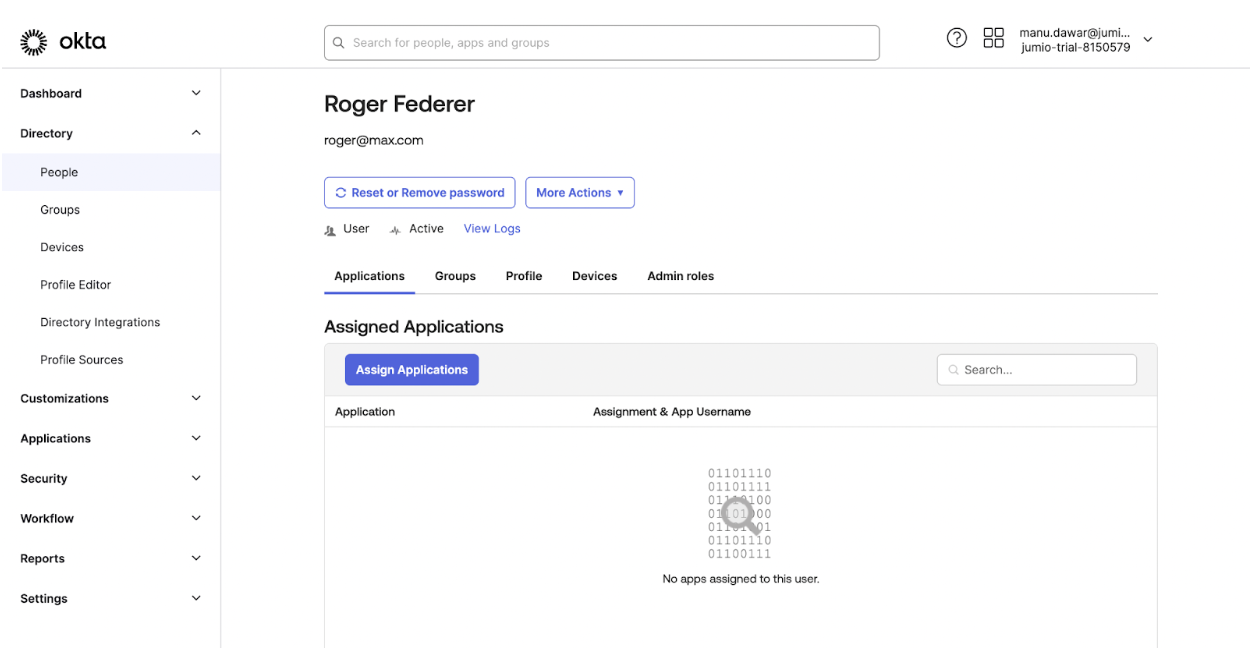Open Profile Editor in the sidebar

click(x=76, y=285)
